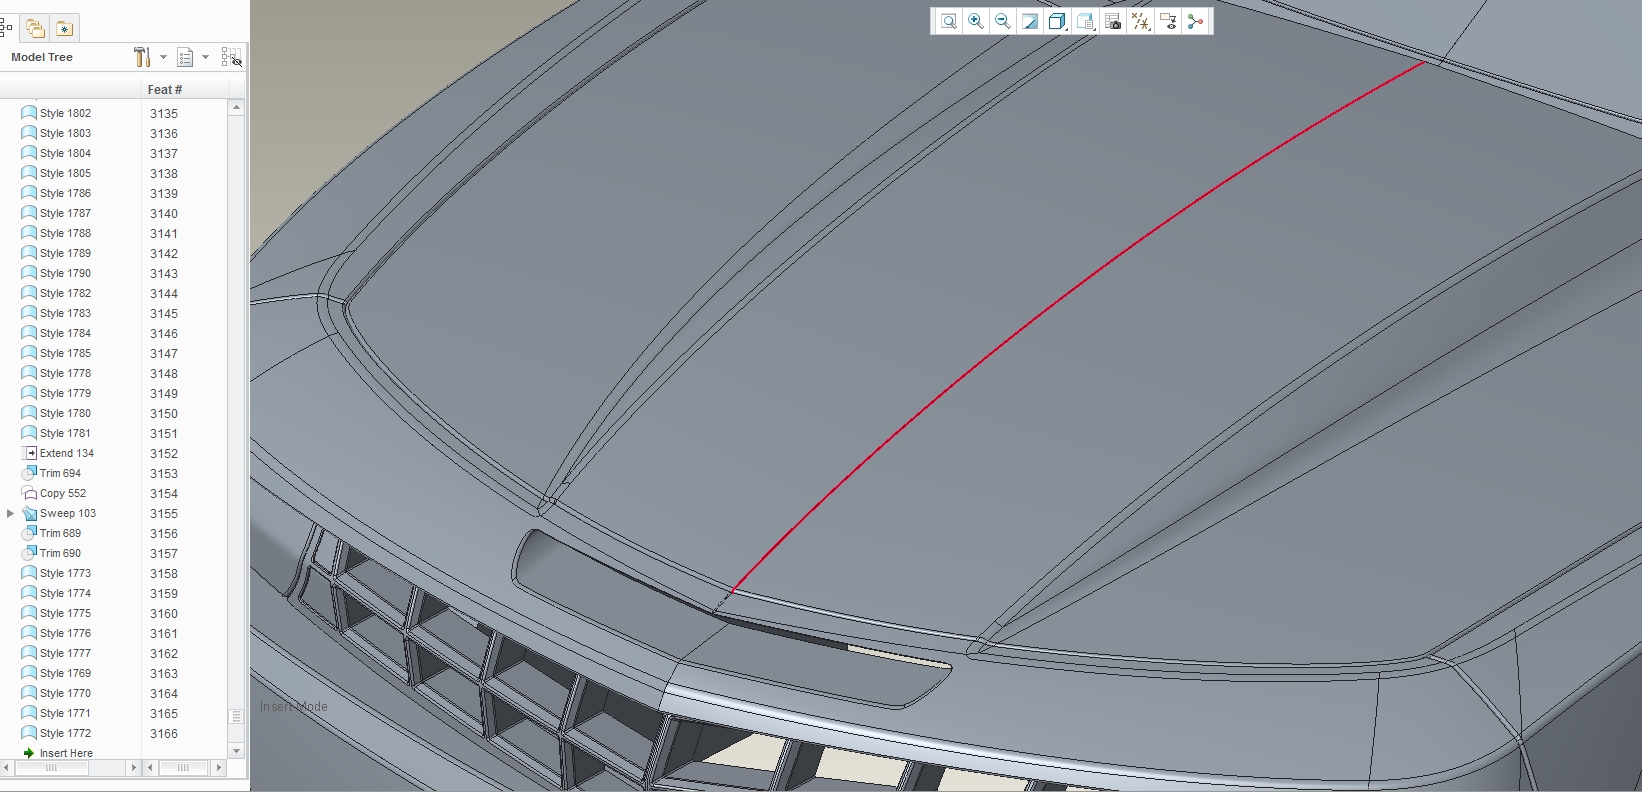Select the Extend 134 feature

pos(67,453)
